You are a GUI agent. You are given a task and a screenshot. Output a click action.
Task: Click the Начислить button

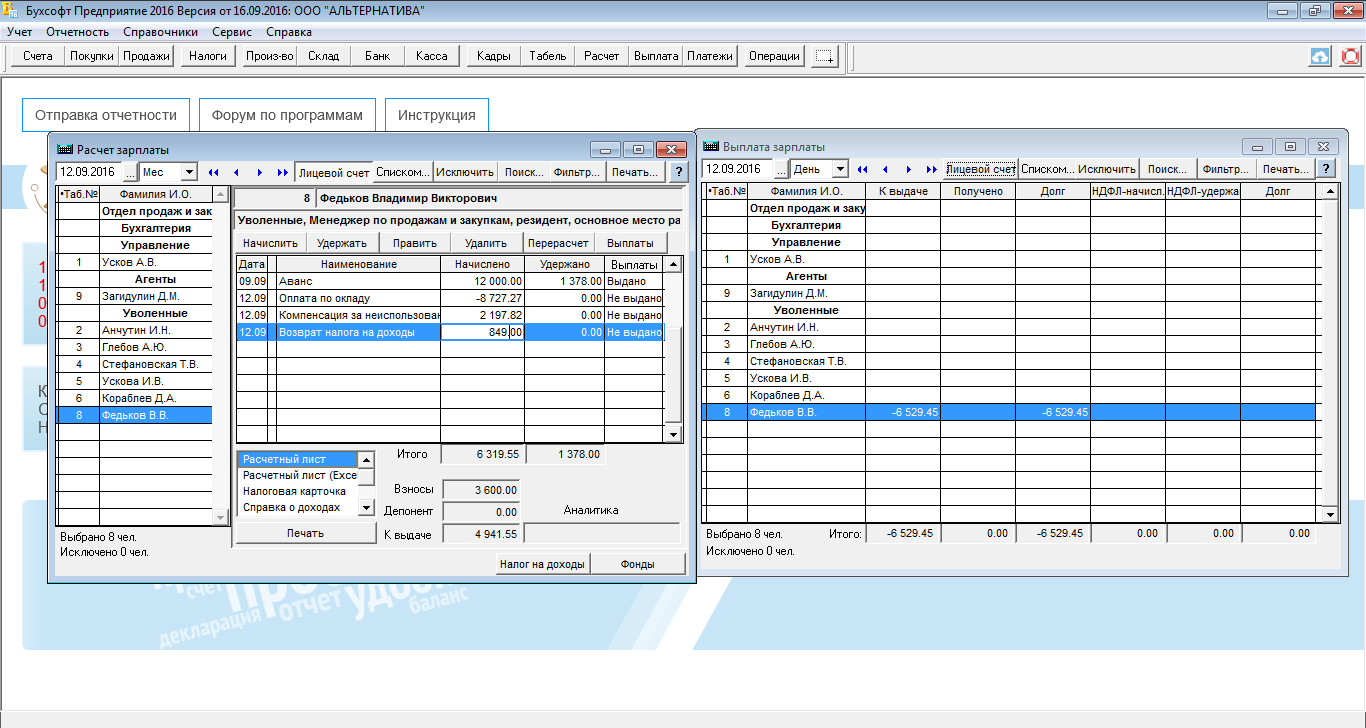[x=270, y=242]
